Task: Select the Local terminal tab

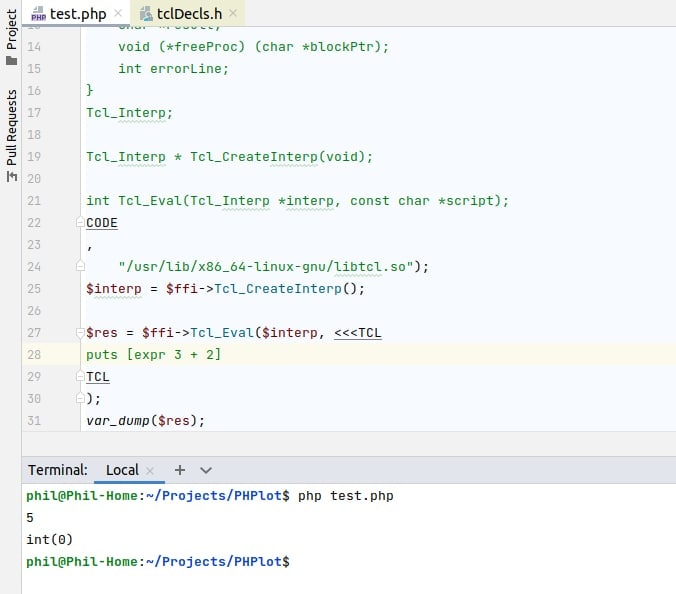Action: pos(122,470)
